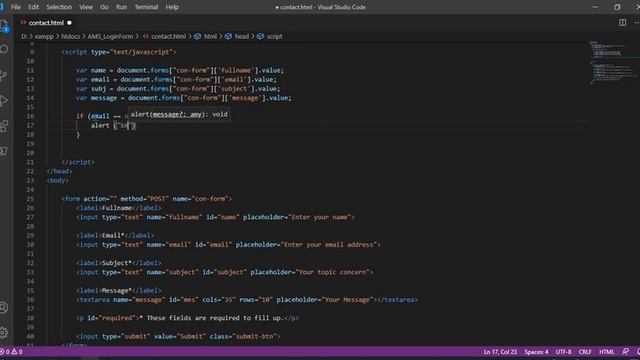Open the Terminal menu
The image size is (640, 360).
(x=146, y=7)
